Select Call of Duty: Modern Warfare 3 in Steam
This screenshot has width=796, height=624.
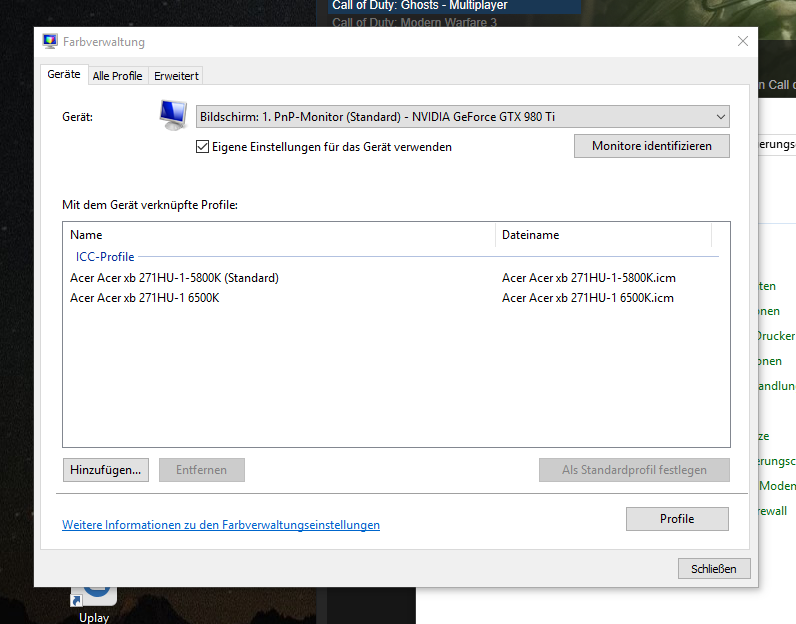414,22
